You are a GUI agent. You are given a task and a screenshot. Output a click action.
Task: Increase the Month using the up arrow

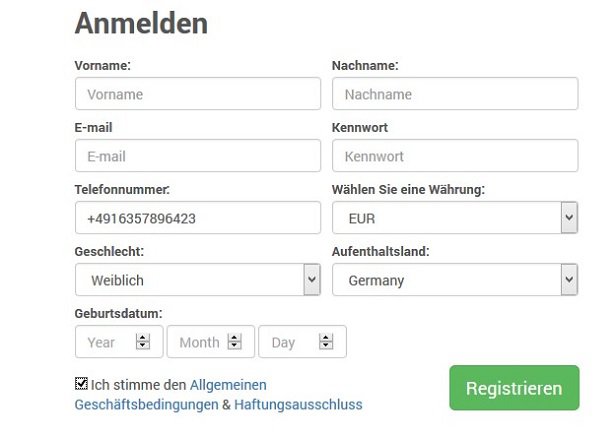click(x=235, y=338)
